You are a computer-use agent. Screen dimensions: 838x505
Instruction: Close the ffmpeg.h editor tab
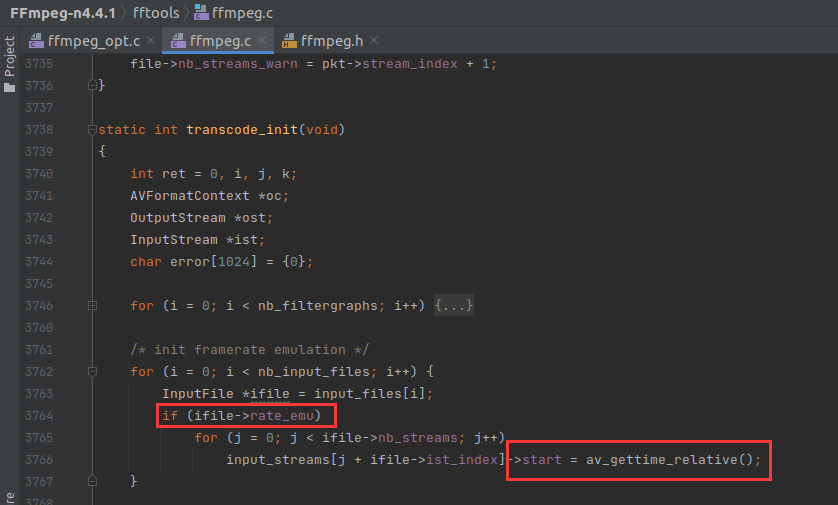point(373,41)
